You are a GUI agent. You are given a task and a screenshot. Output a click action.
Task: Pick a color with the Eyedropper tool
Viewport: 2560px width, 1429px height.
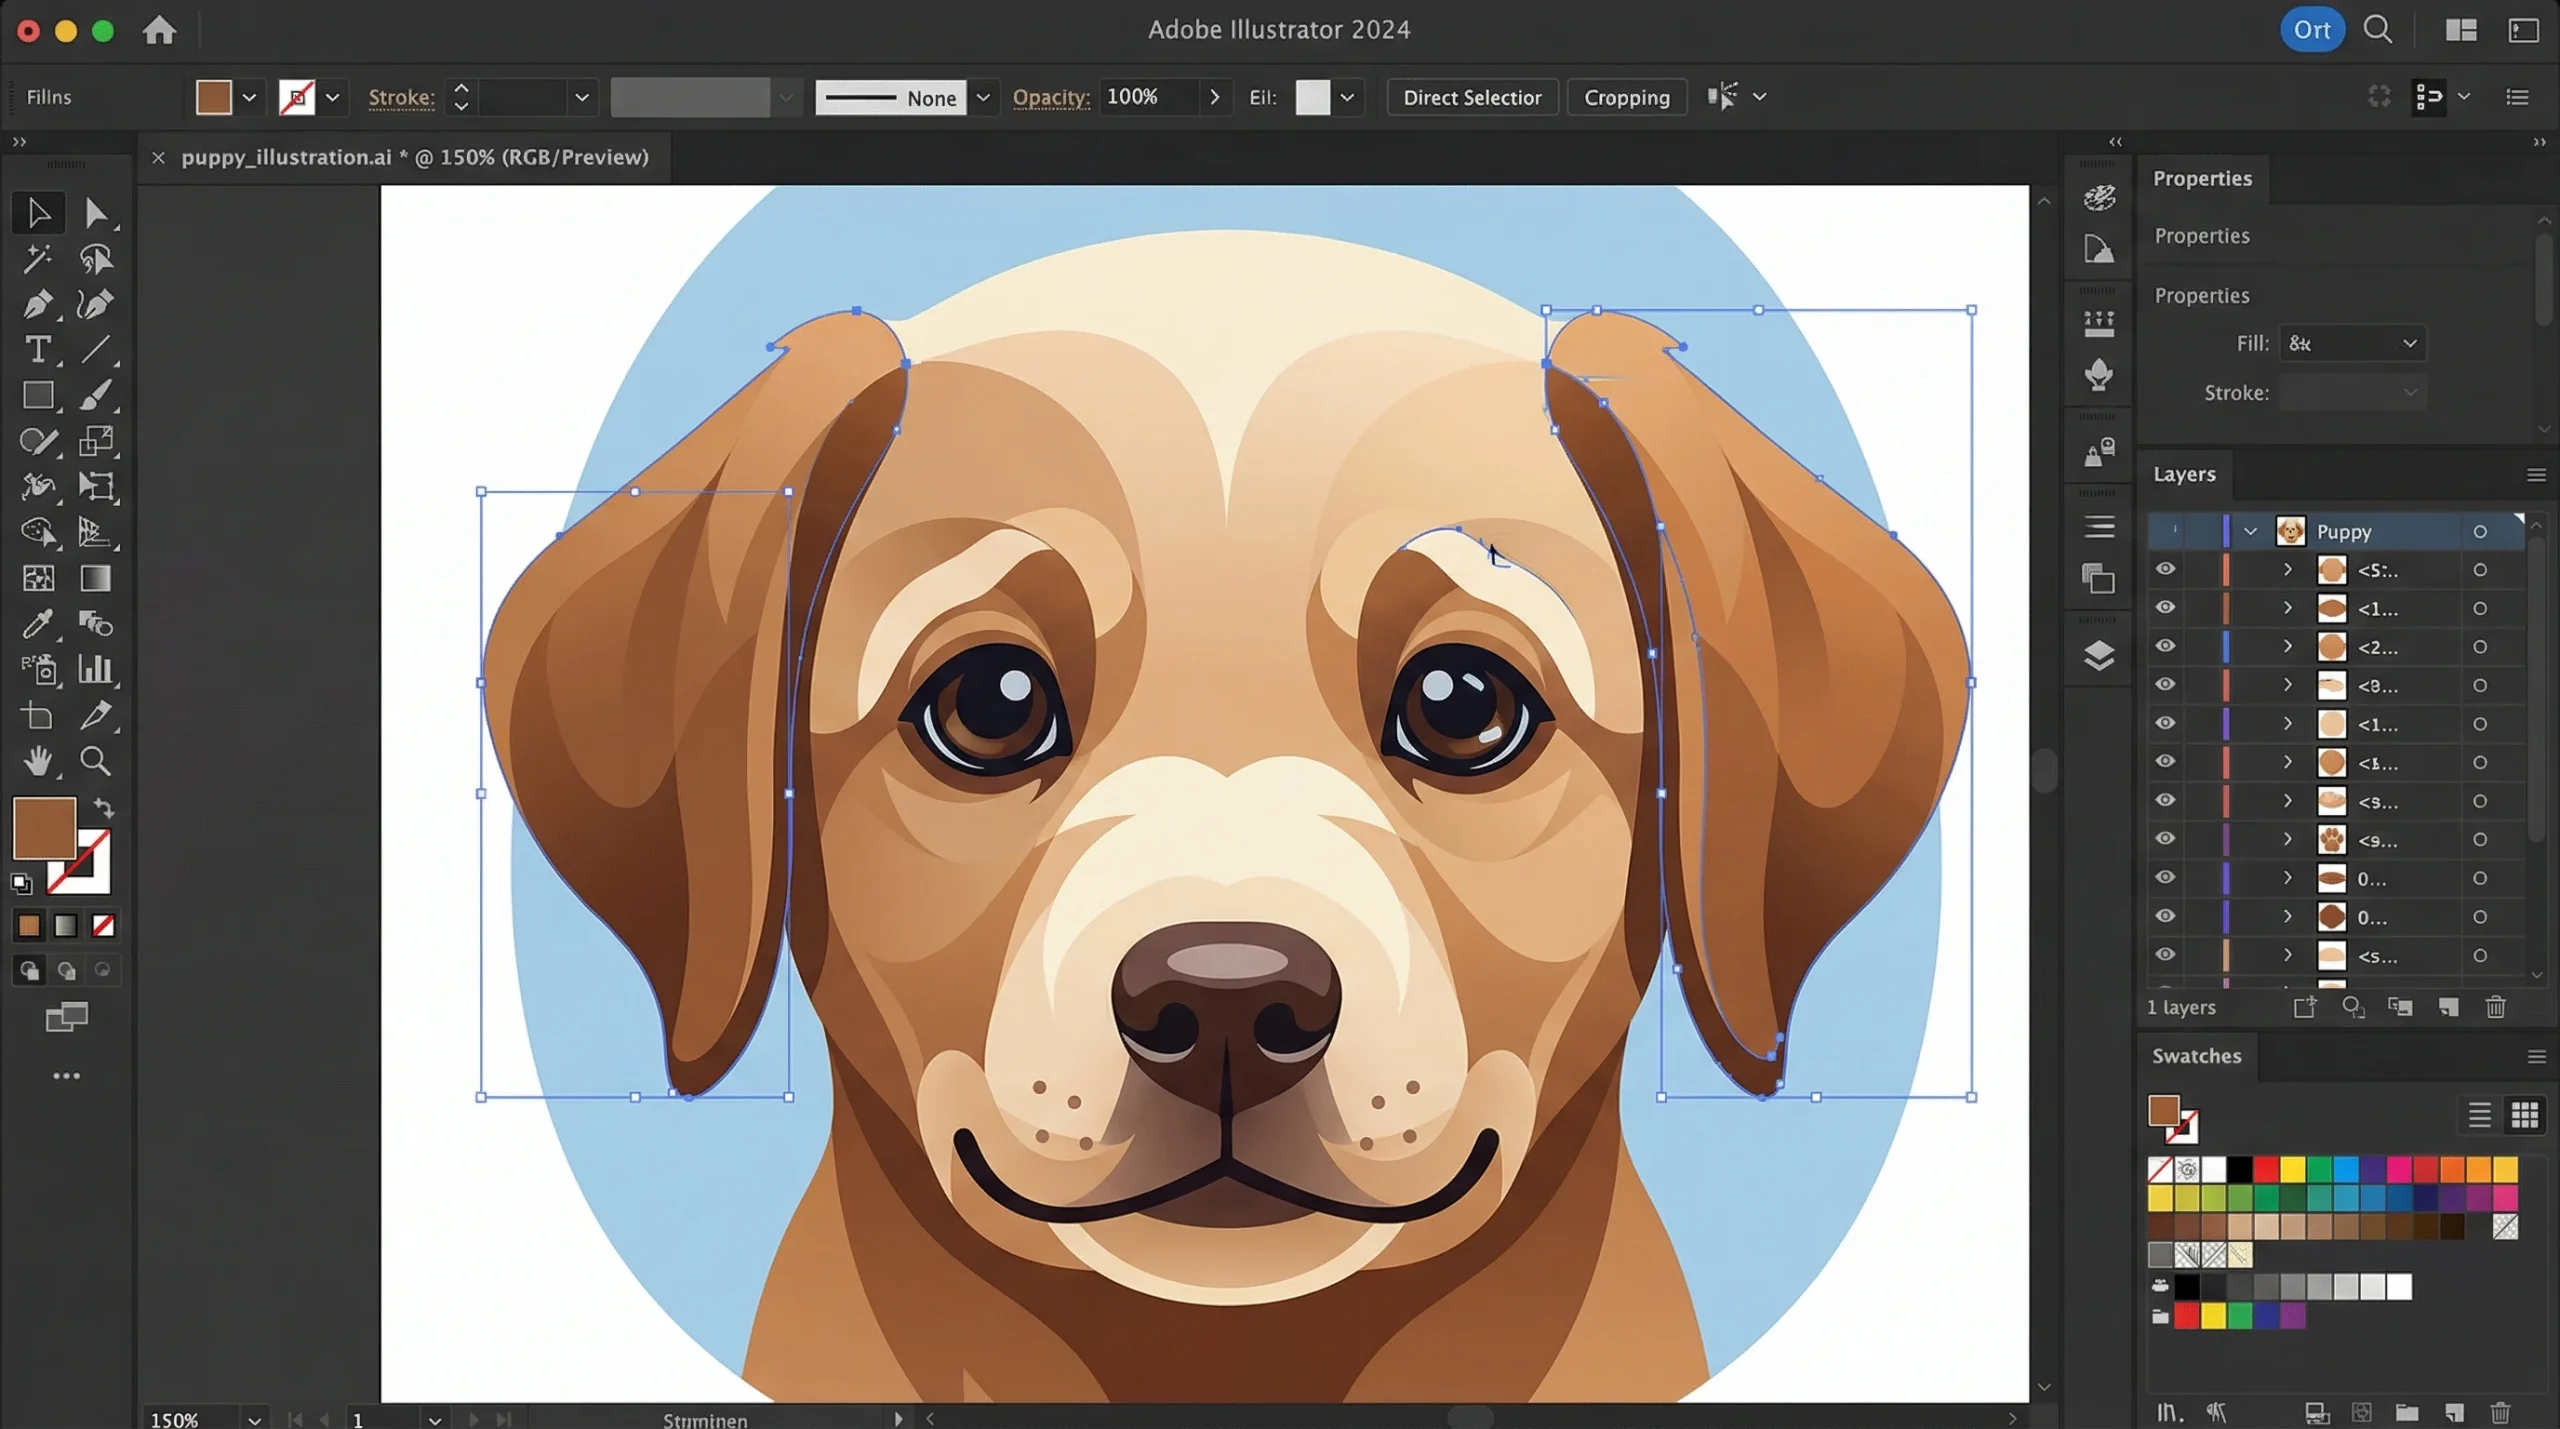click(39, 624)
